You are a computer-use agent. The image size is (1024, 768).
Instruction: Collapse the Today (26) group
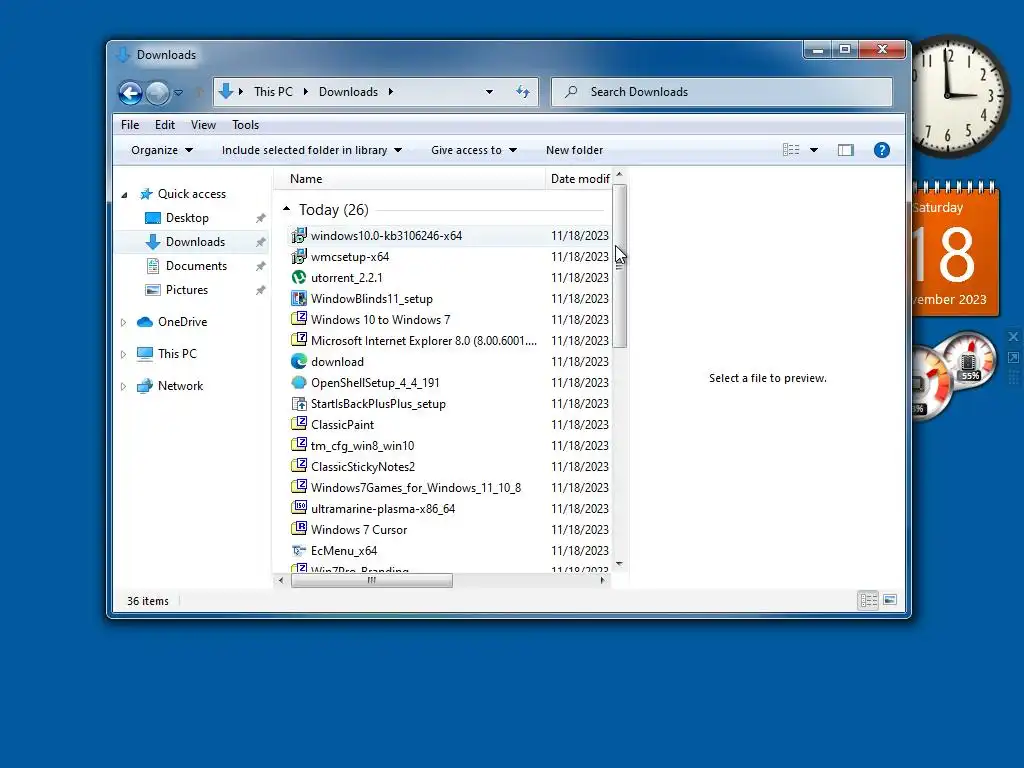(x=286, y=209)
